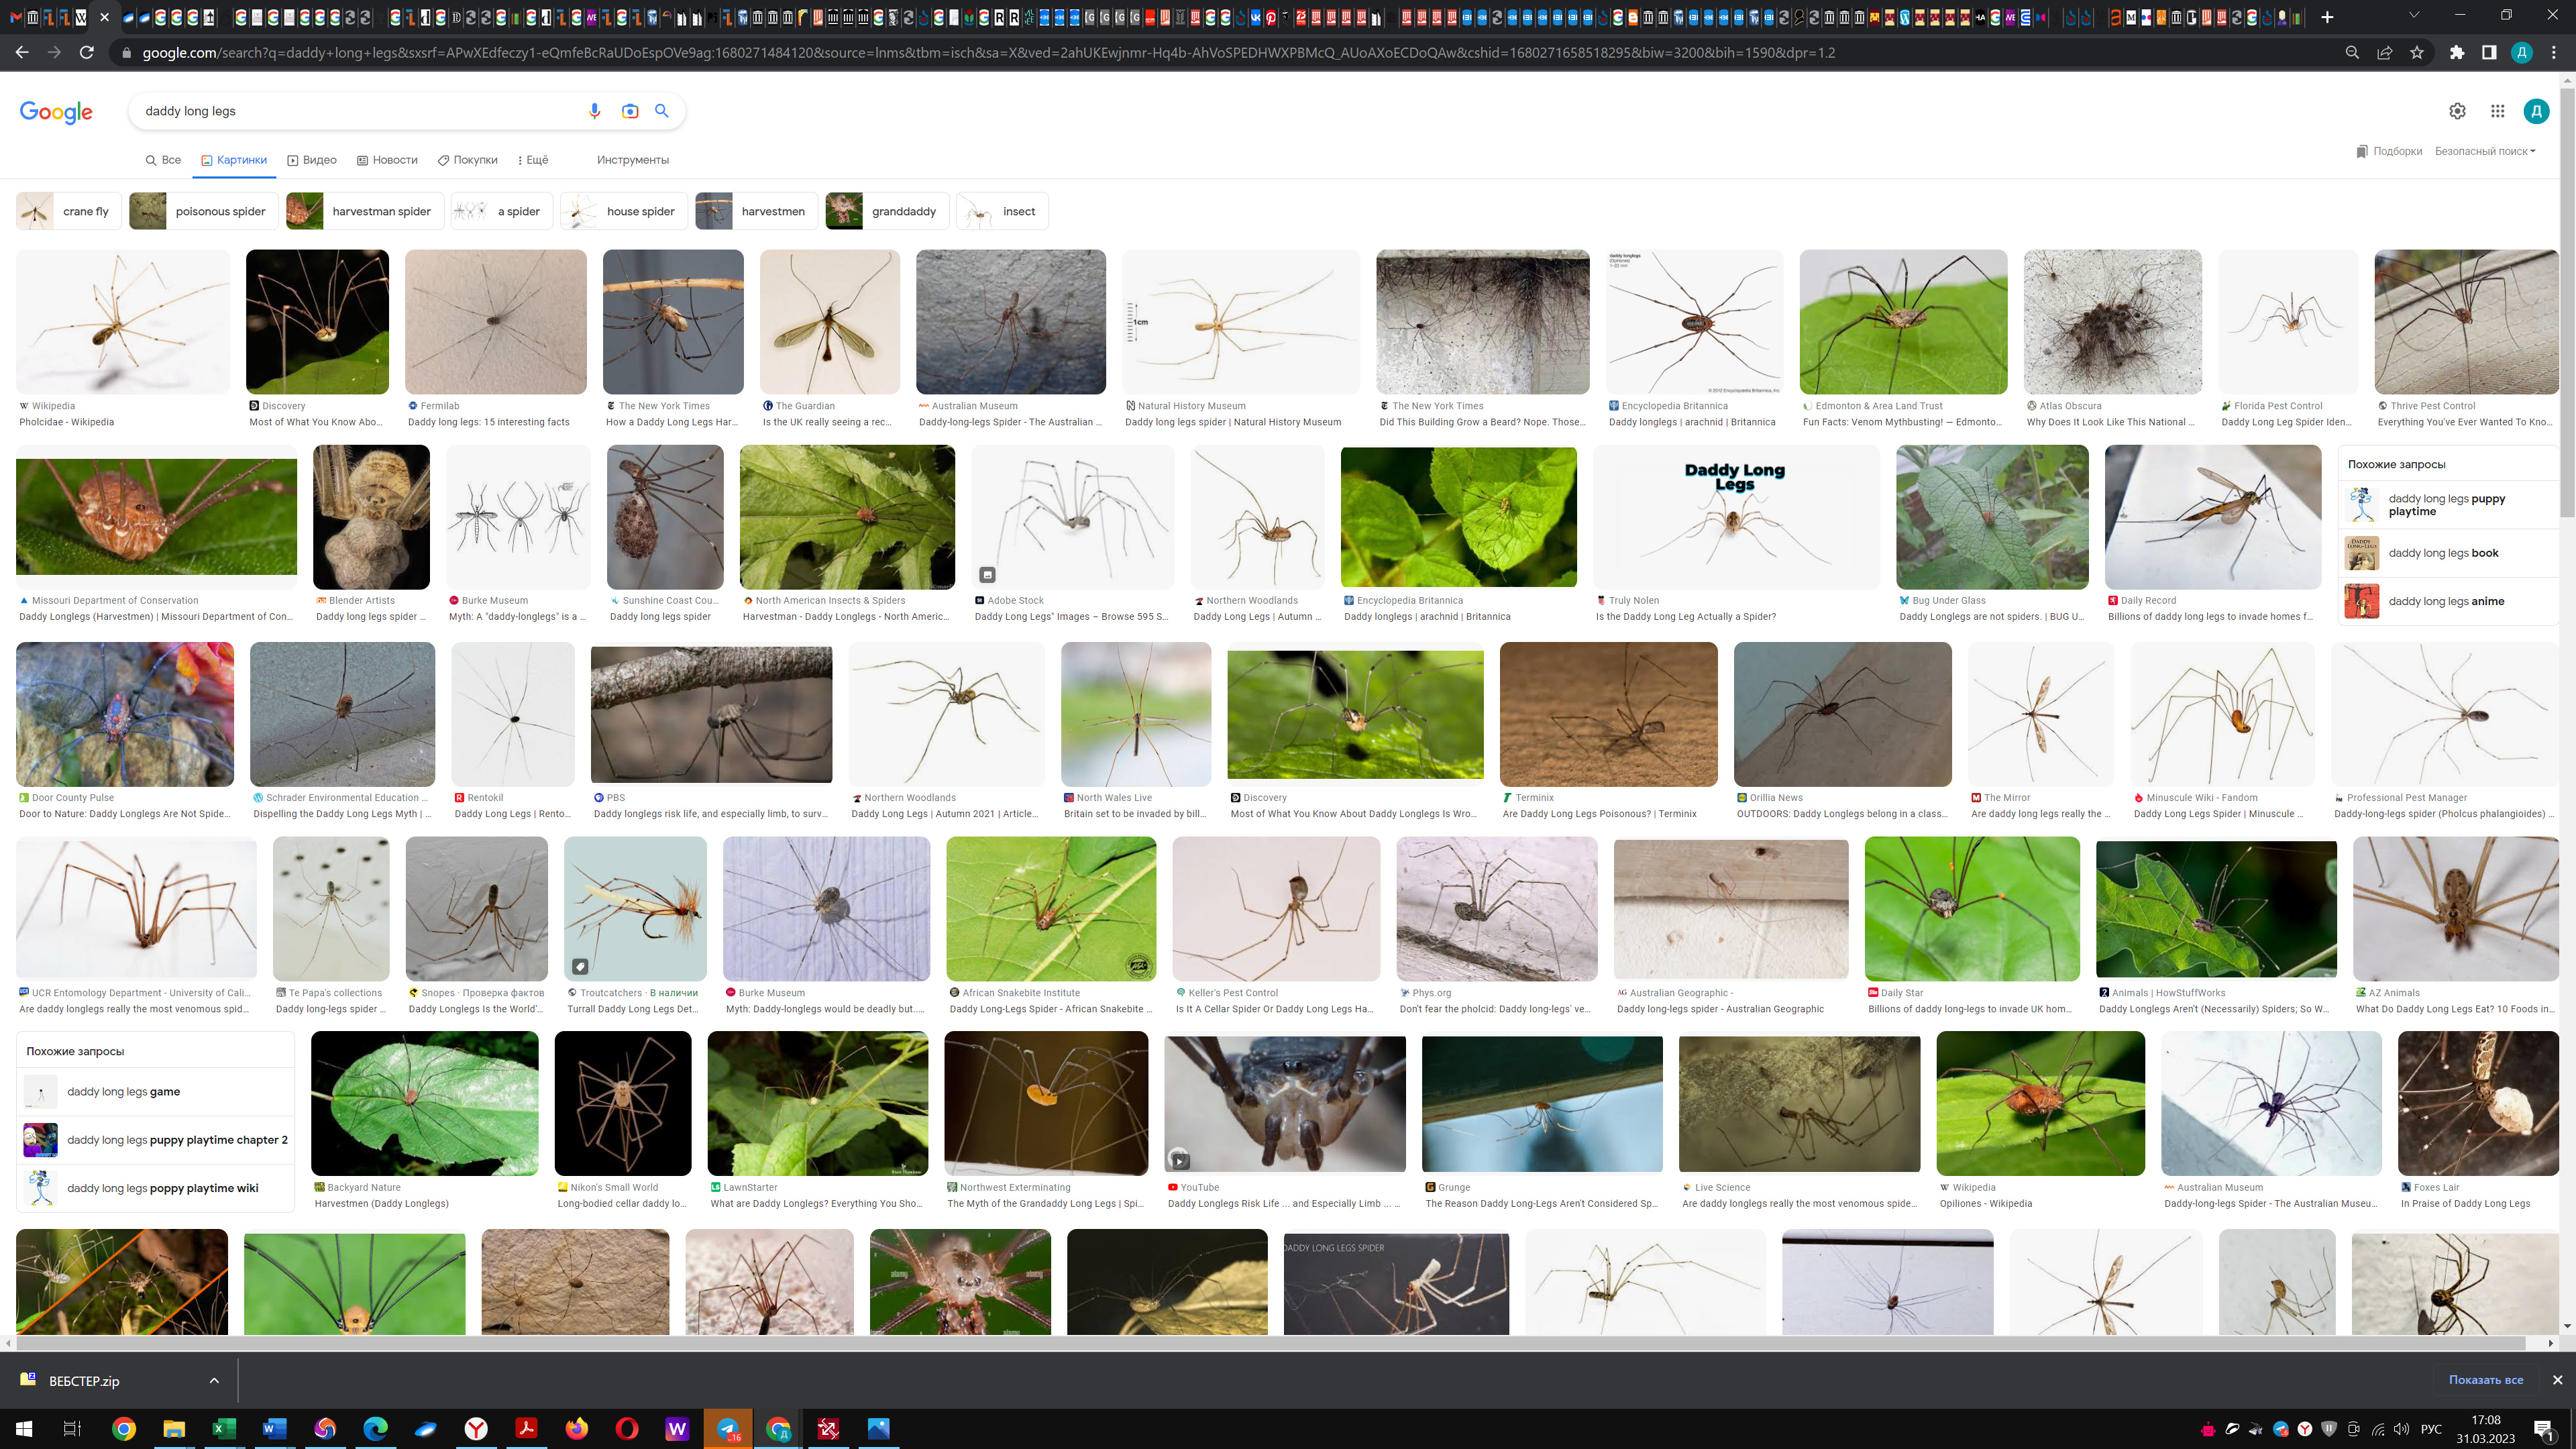Open Google account avatar on the page
This screenshot has height=1449, width=2576.
2536,111
